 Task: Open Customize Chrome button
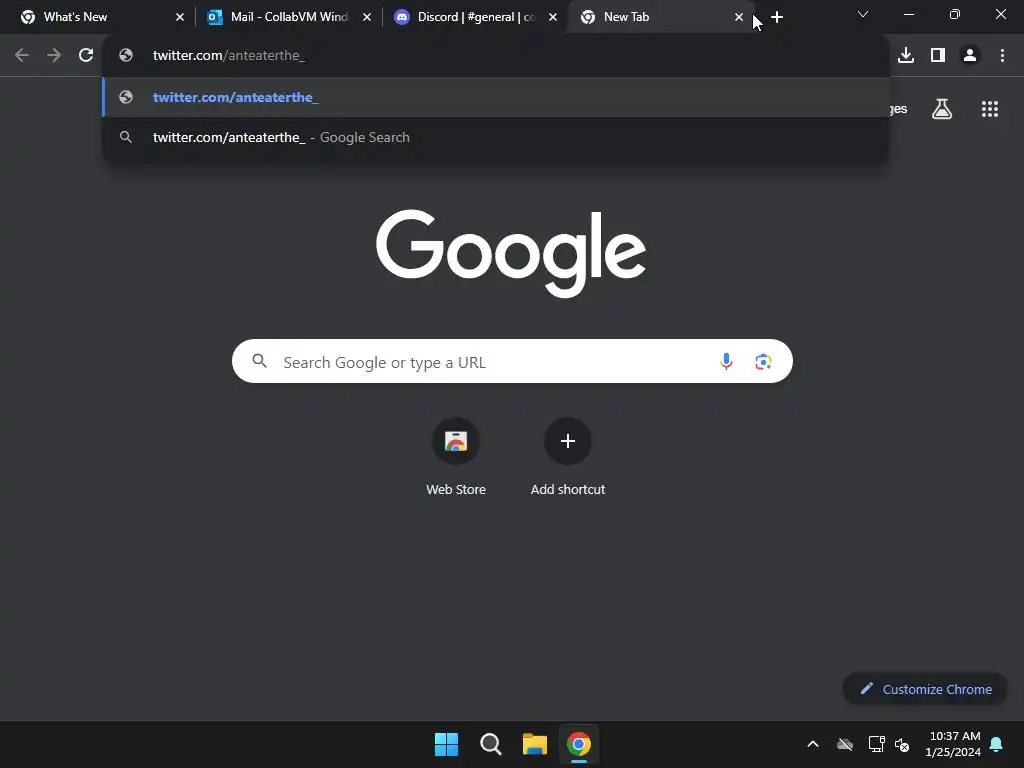(x=925, y=689)
